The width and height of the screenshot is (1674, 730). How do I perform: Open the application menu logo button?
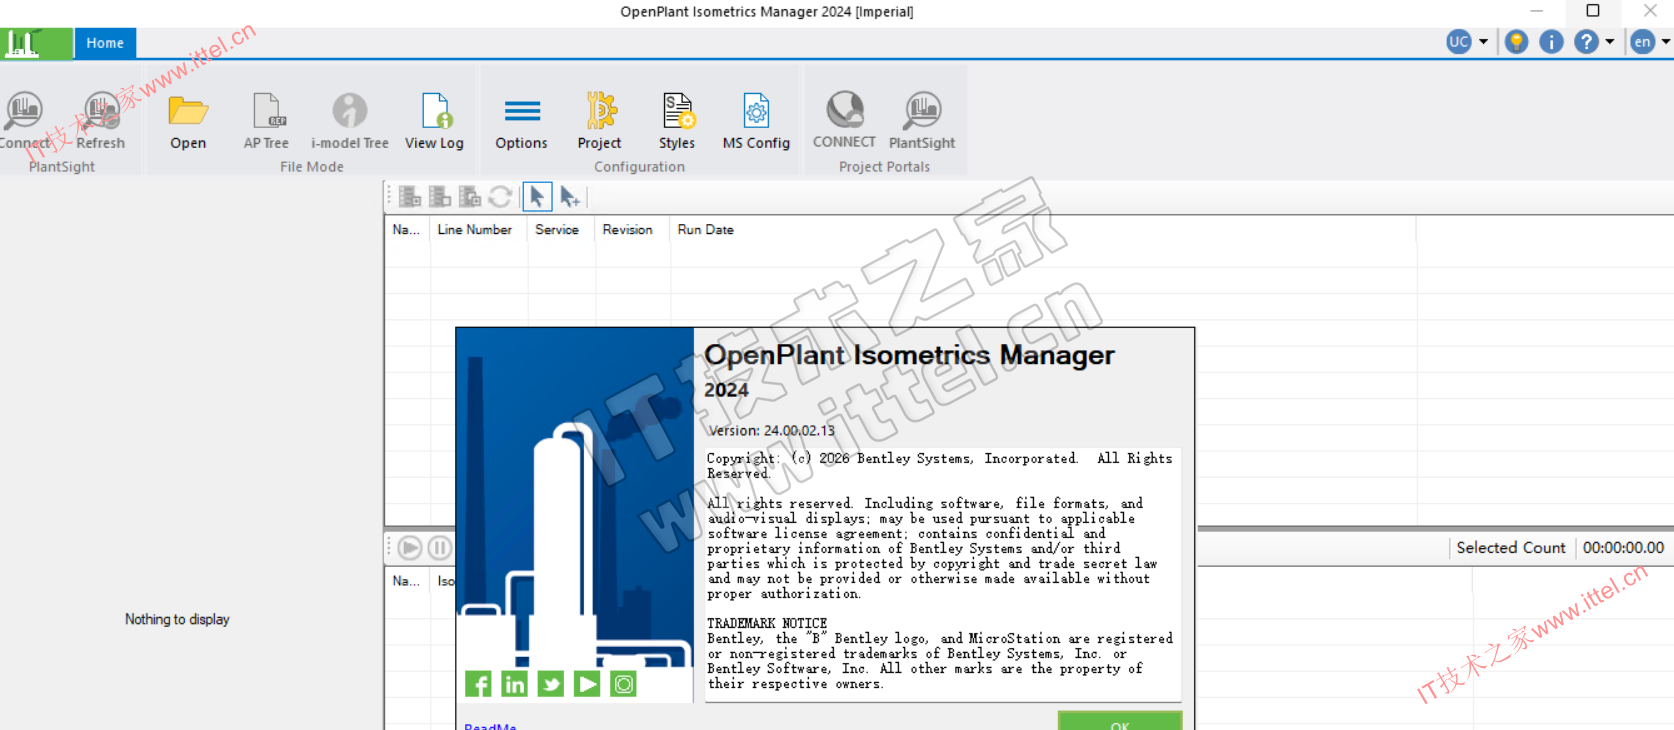pyautogui.click(x=36, y=43)
